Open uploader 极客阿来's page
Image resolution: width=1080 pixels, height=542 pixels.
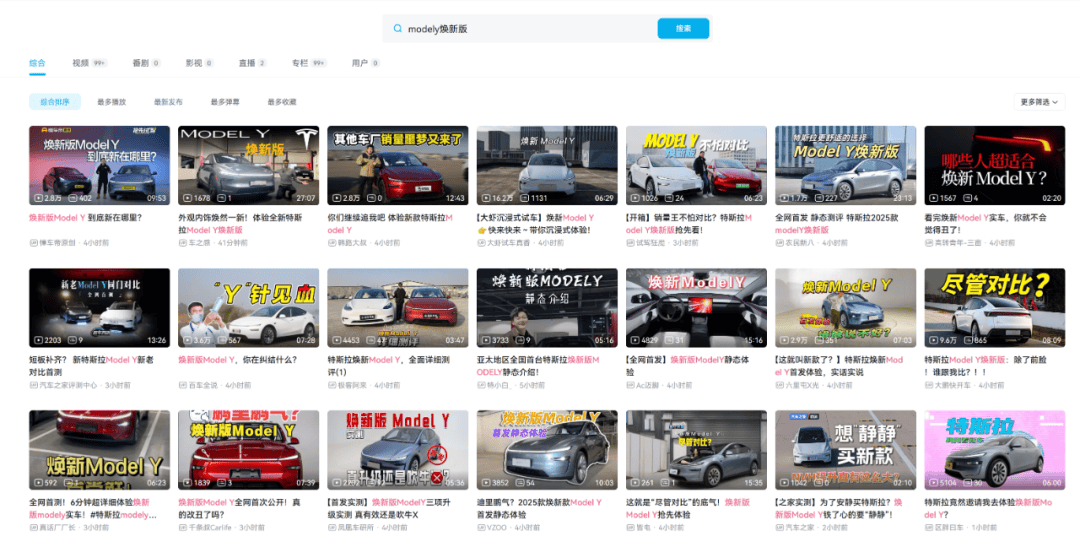(353, 386)
